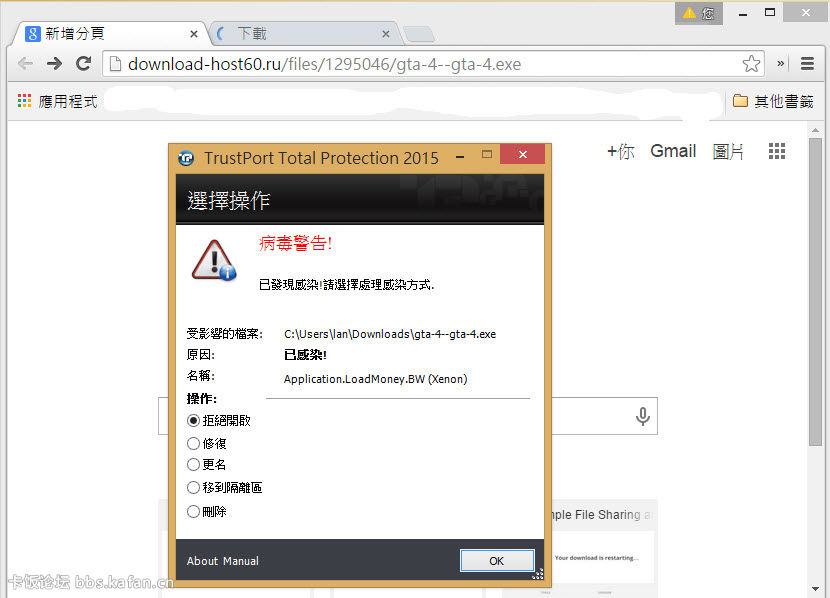Bookmark this page with the star icon
Image resolution: width=830 pixels, height=598 pixels.
click(x=751, y=64)
